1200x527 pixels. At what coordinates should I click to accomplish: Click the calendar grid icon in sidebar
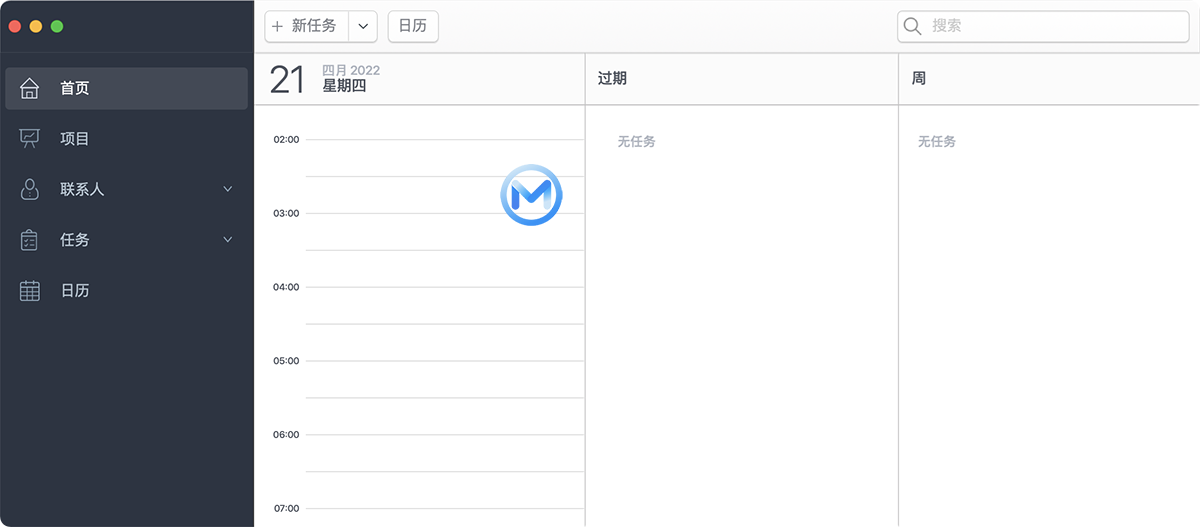tap(30, 291)
